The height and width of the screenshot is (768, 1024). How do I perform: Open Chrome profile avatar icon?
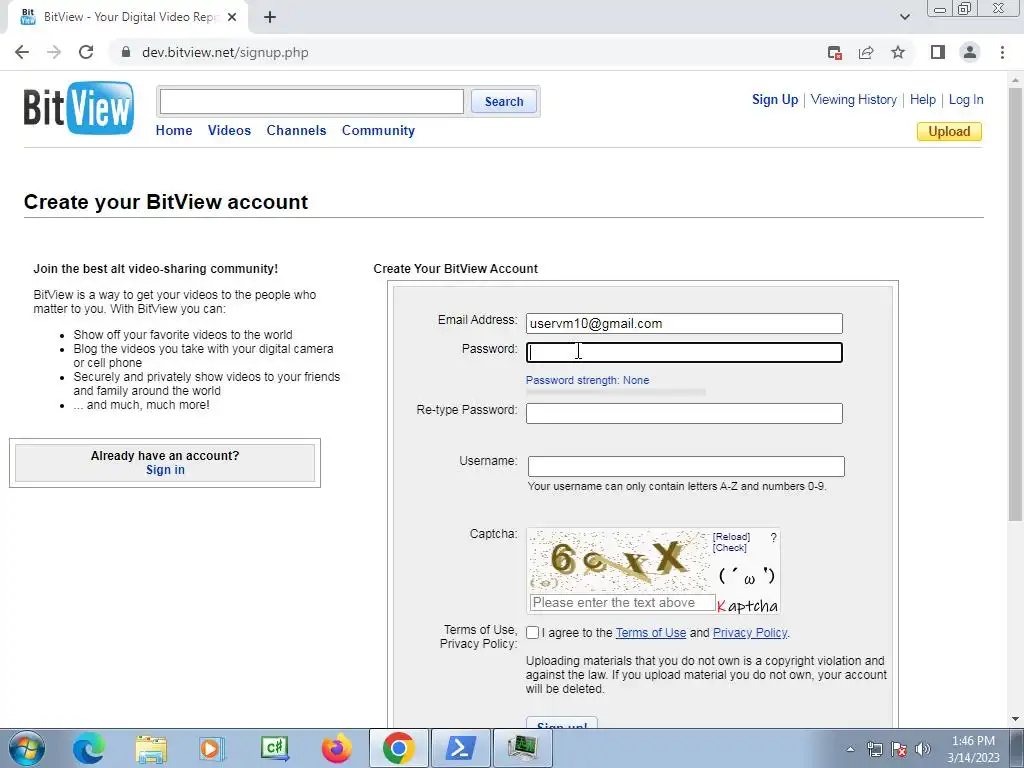(970, 52)
